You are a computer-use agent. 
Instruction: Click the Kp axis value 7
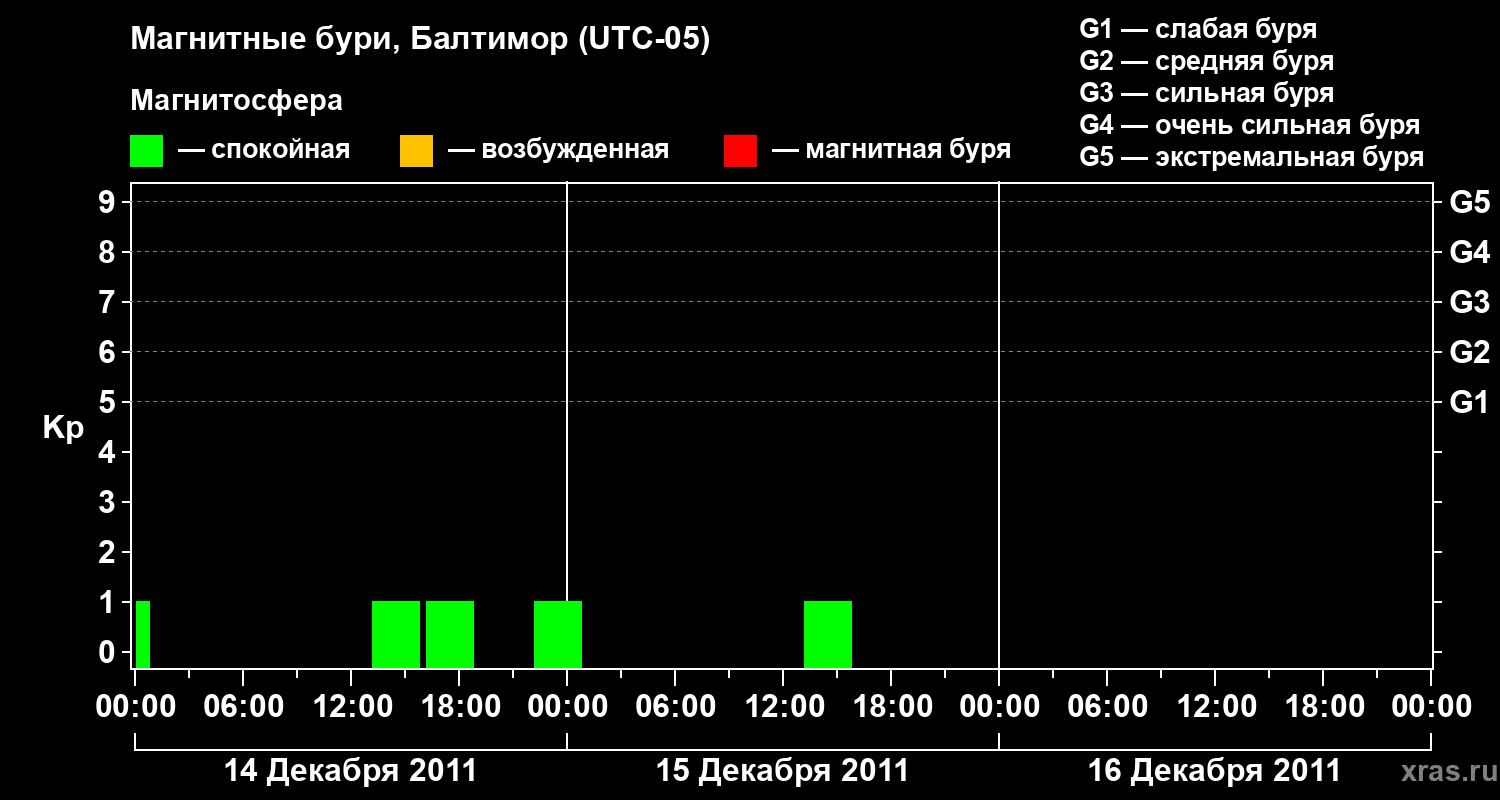[x=109, y=302]
